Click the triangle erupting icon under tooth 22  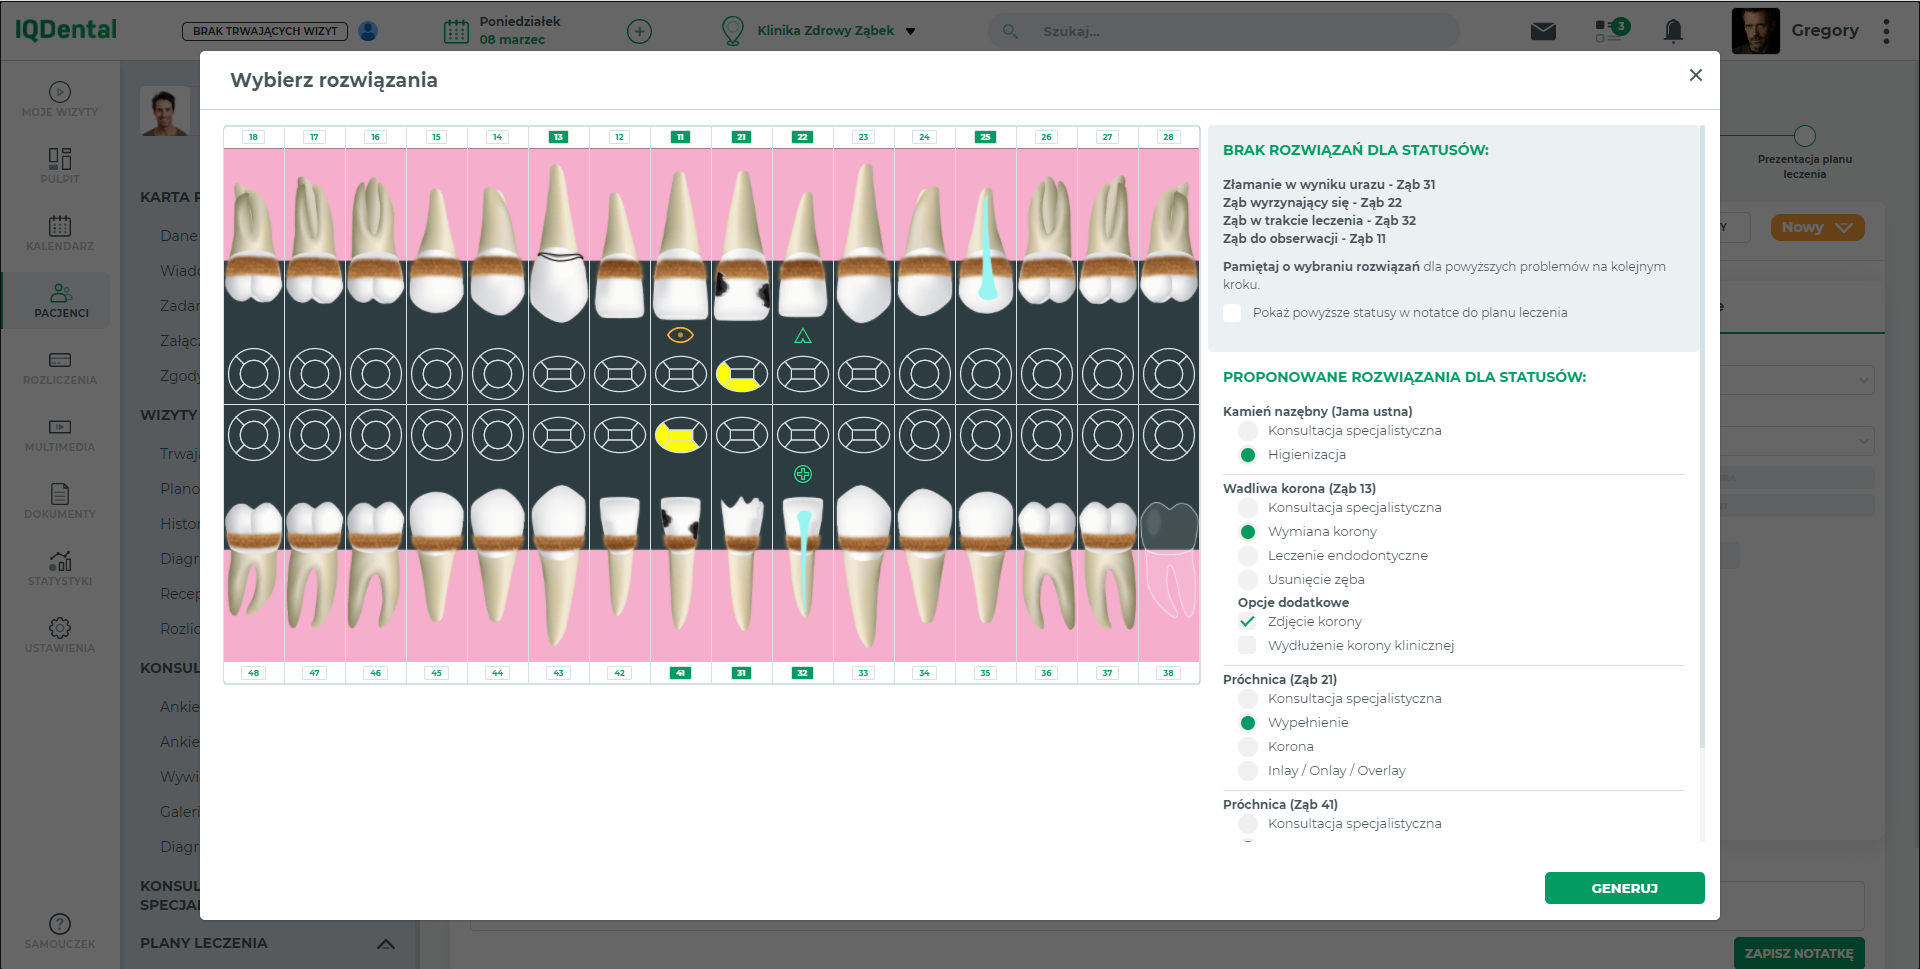click(802, 336)
